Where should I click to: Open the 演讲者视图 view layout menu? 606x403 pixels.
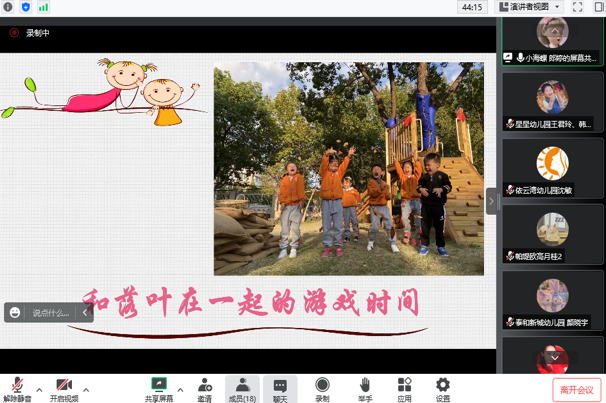pyautogui.click(x=528, y=7)
